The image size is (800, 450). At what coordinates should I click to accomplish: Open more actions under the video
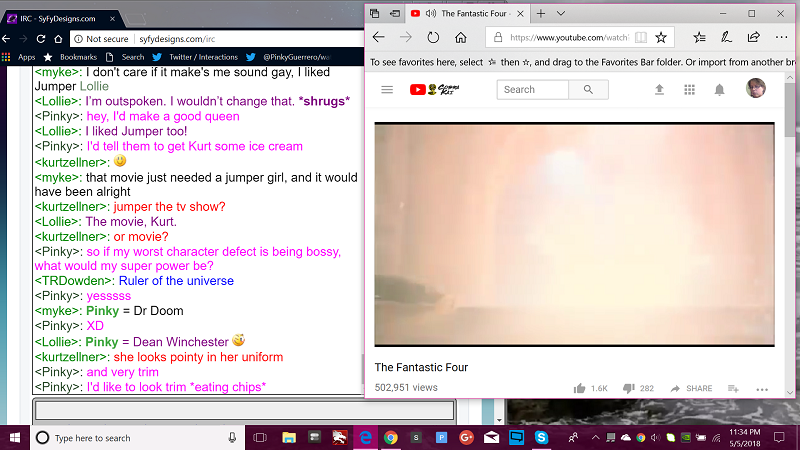pyautogui.click(x=762, y=389)
